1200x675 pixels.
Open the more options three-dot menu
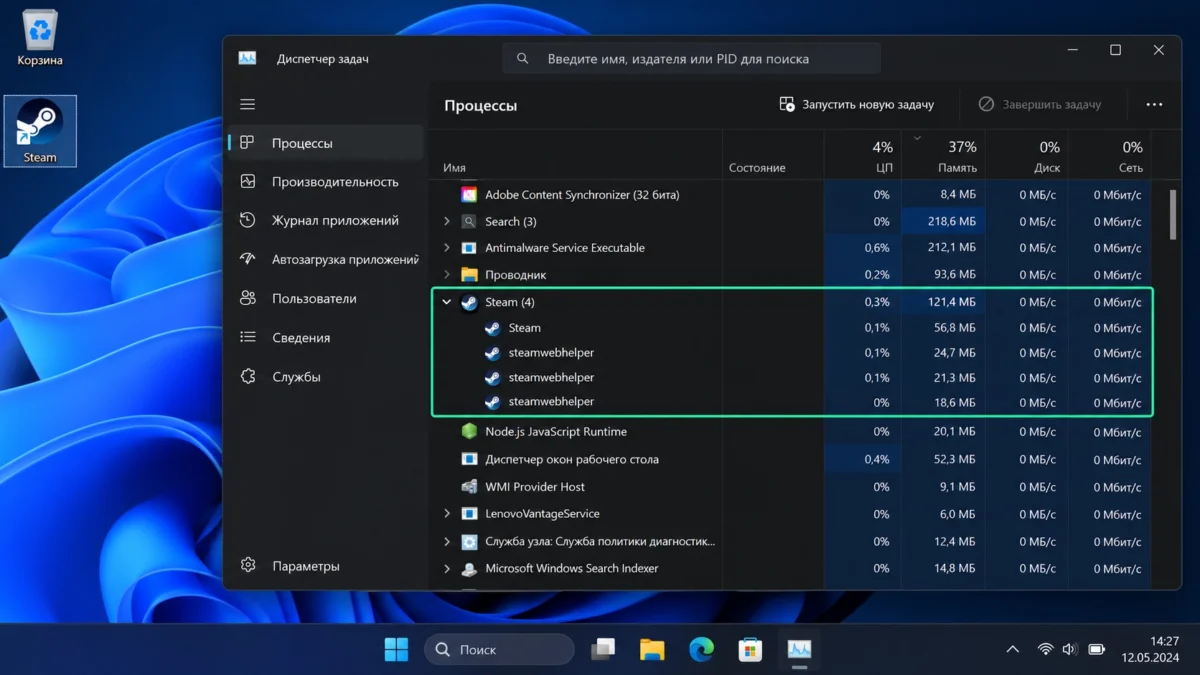[x=1154, y=104]
